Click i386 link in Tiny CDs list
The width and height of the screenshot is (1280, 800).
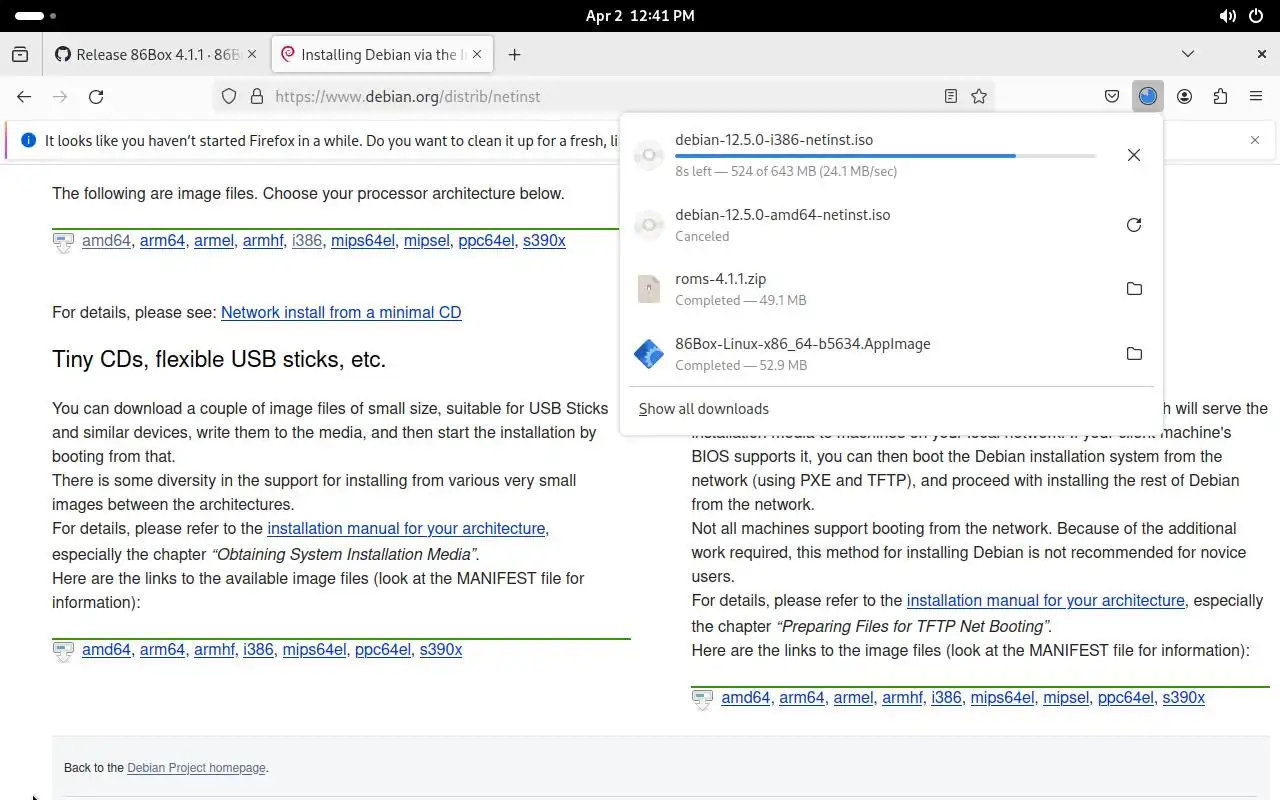coord(258,650)
